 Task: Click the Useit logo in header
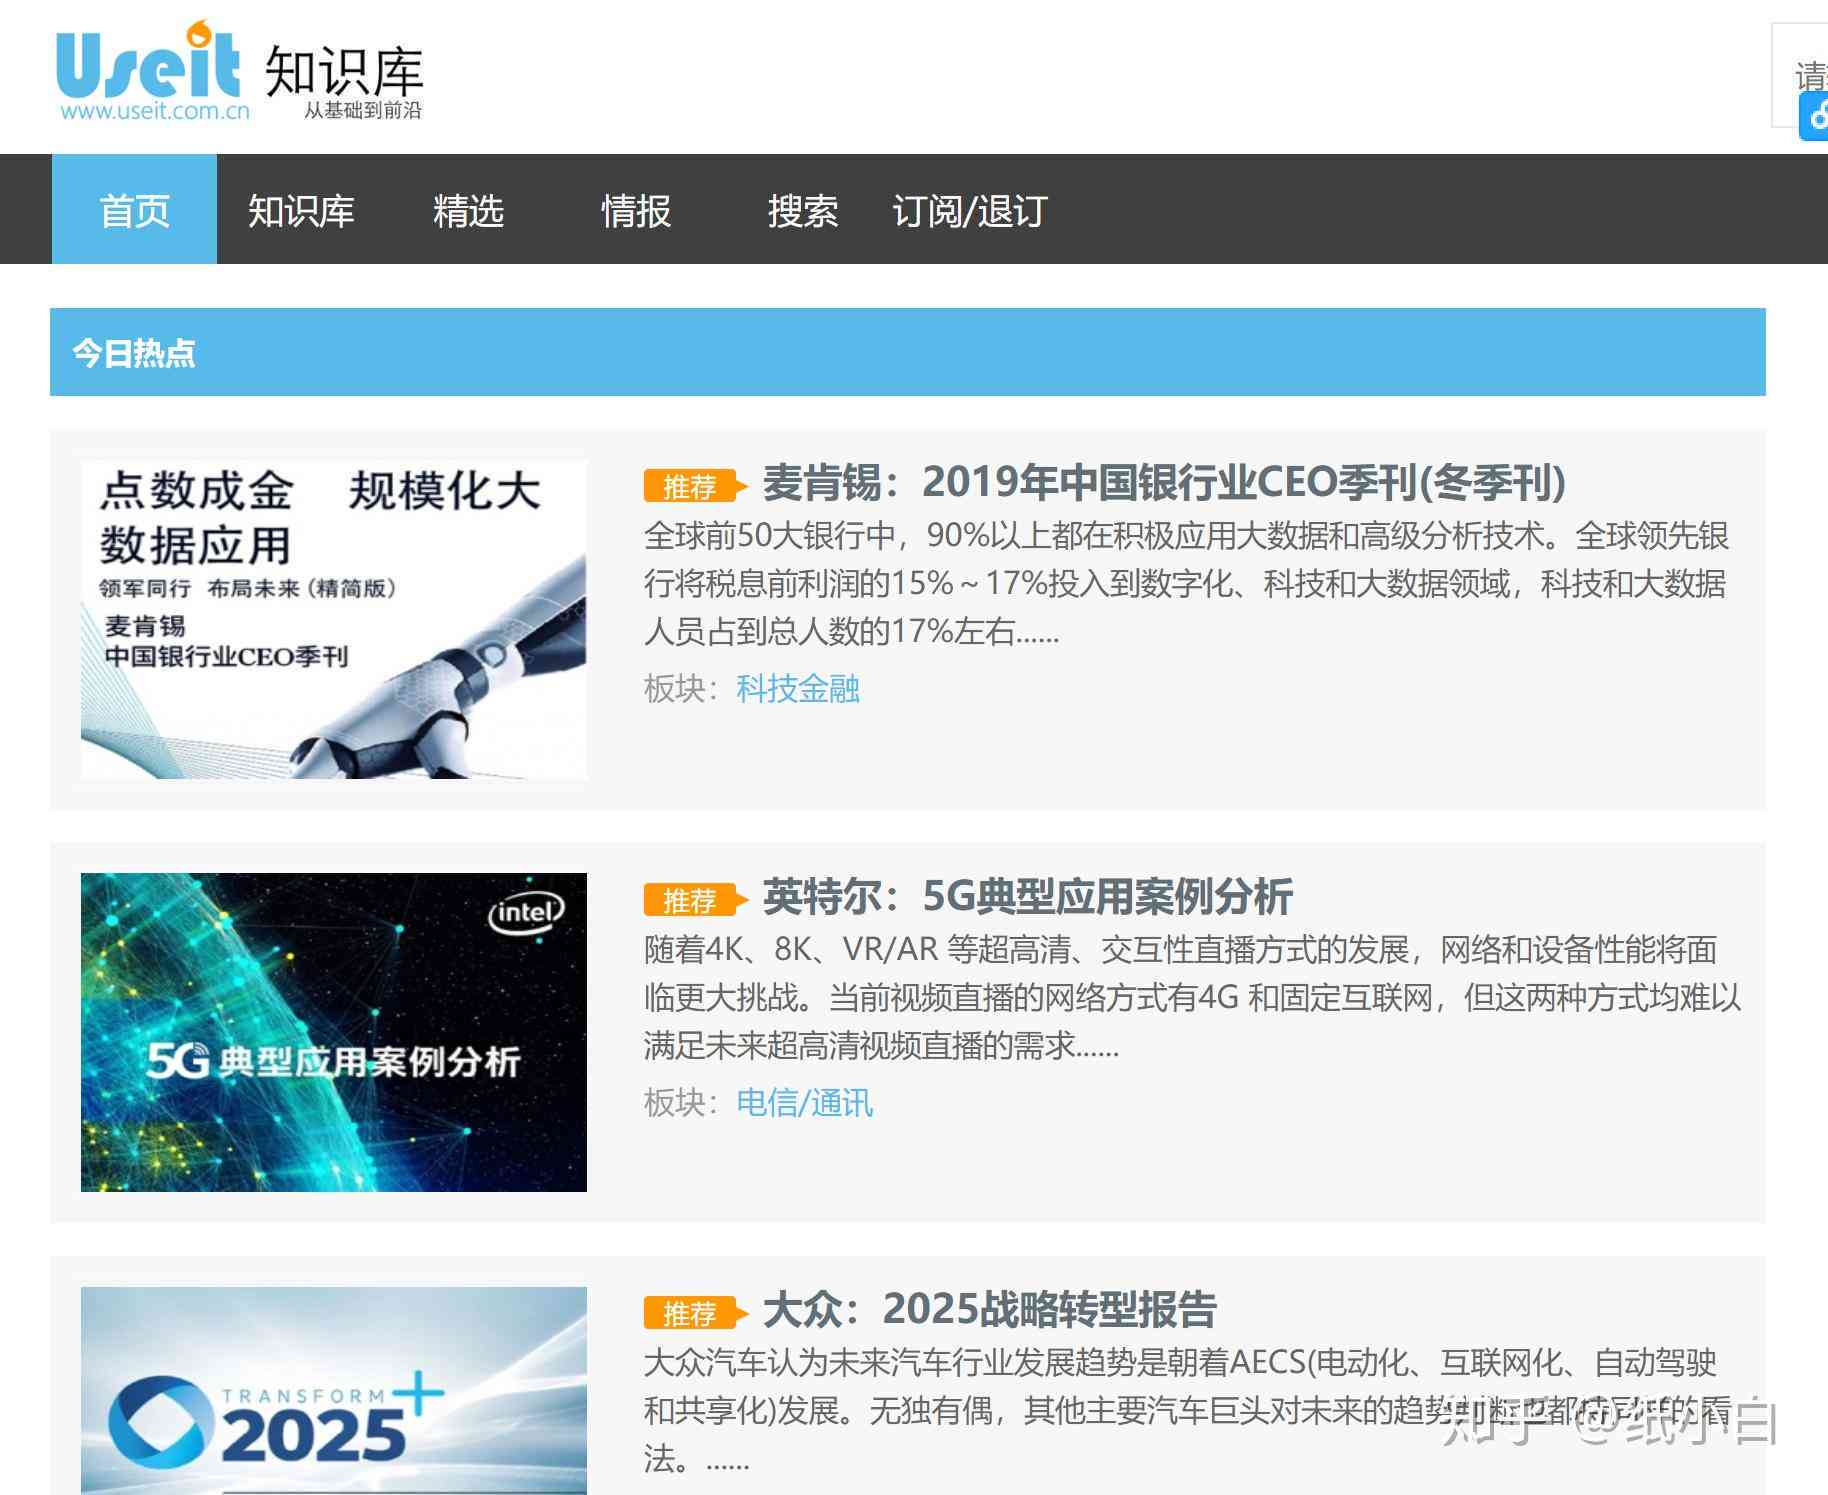pyautogui.click(x=150, y=72)
